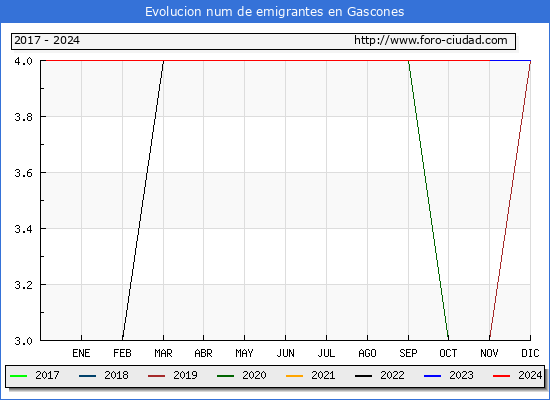Image resolution: width=550 pixels, height=400 pixels.
Task: Click the 2018 dark blue legend swatch
Action: point(87,376)
